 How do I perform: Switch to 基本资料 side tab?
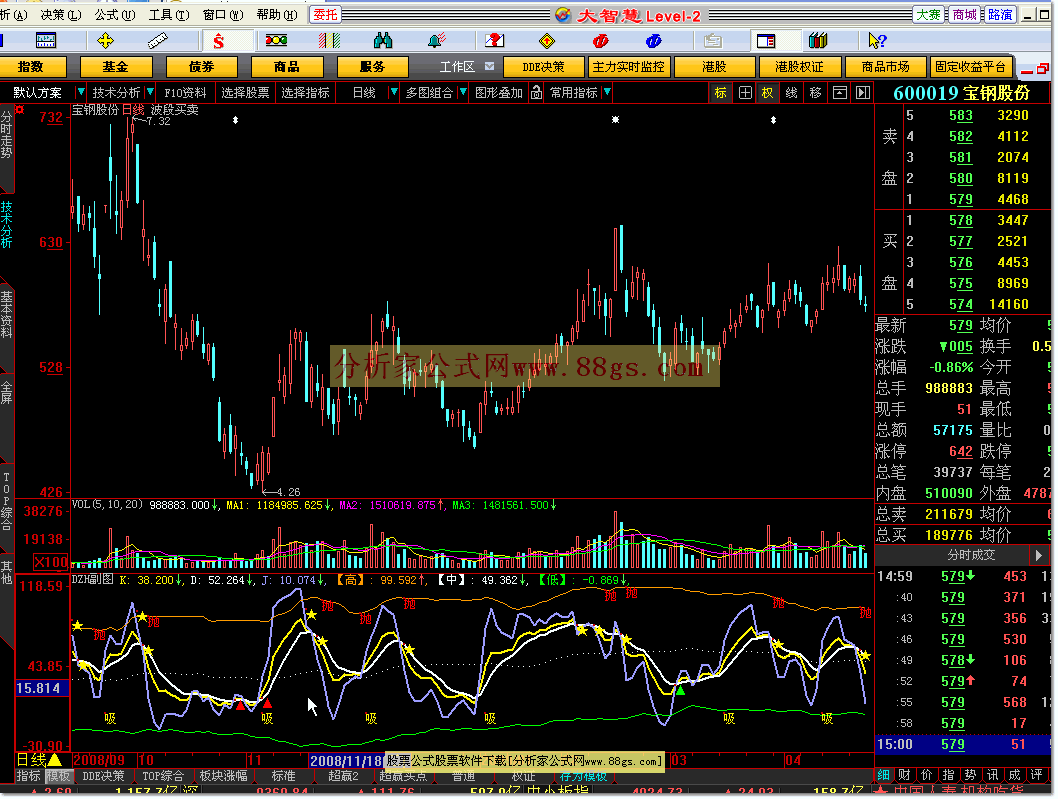[6, 314]
